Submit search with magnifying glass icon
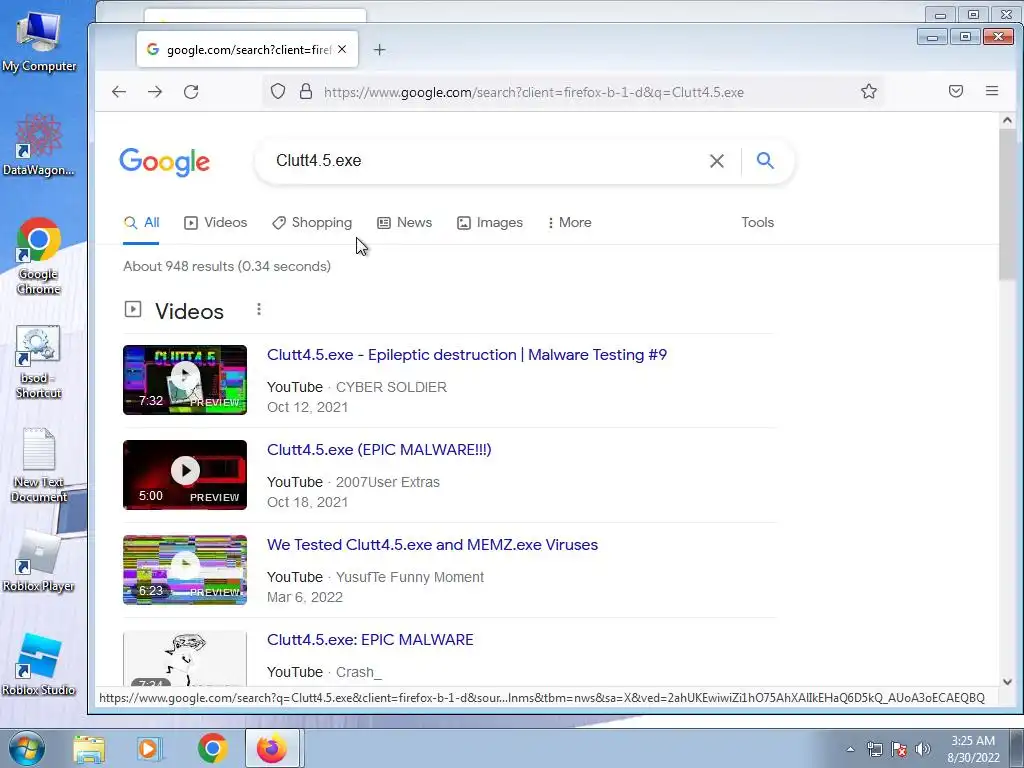 (765, 160)
